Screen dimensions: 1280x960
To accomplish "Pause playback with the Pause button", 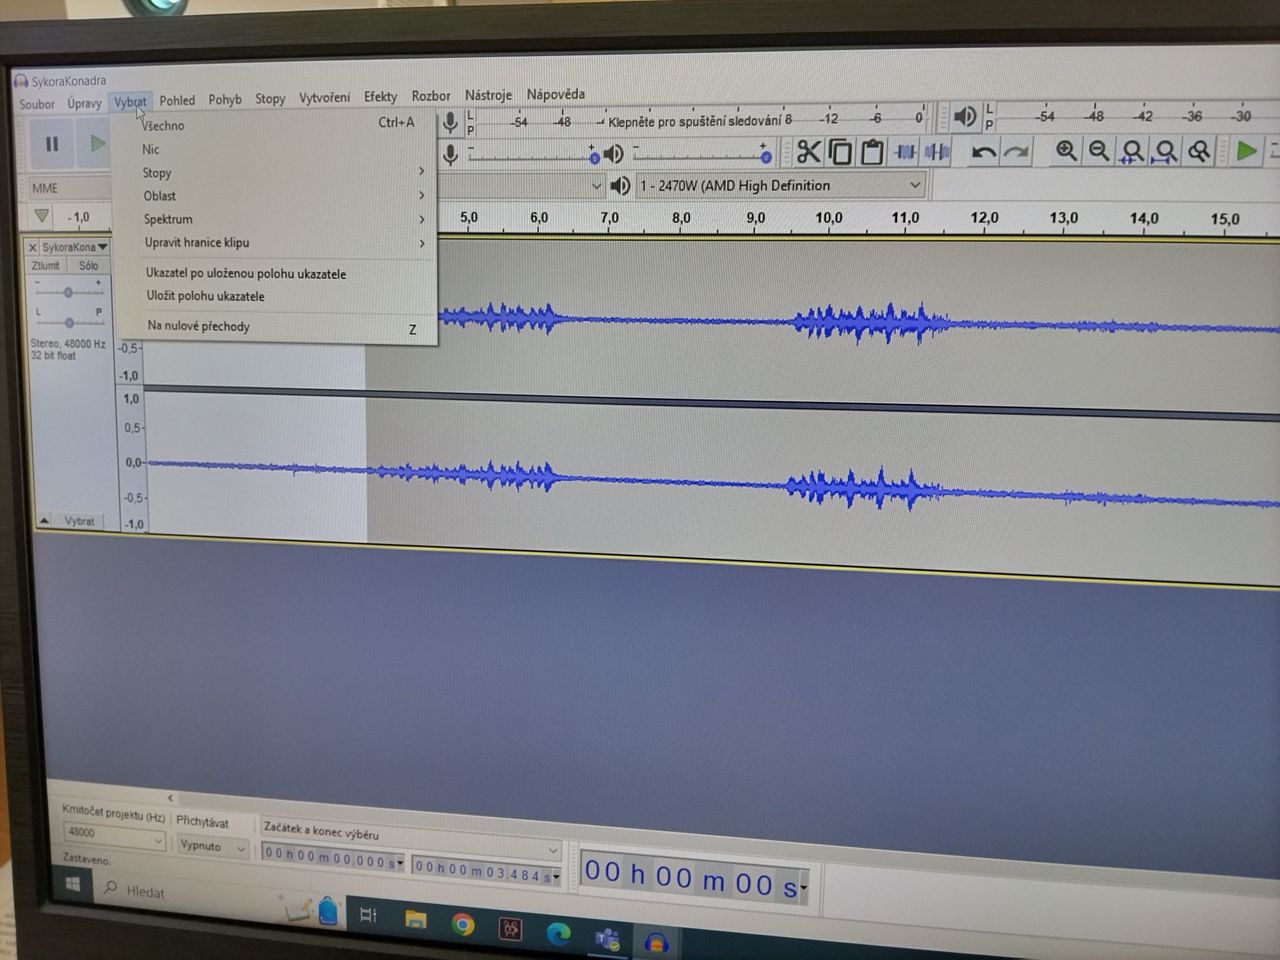I will 51,144.
